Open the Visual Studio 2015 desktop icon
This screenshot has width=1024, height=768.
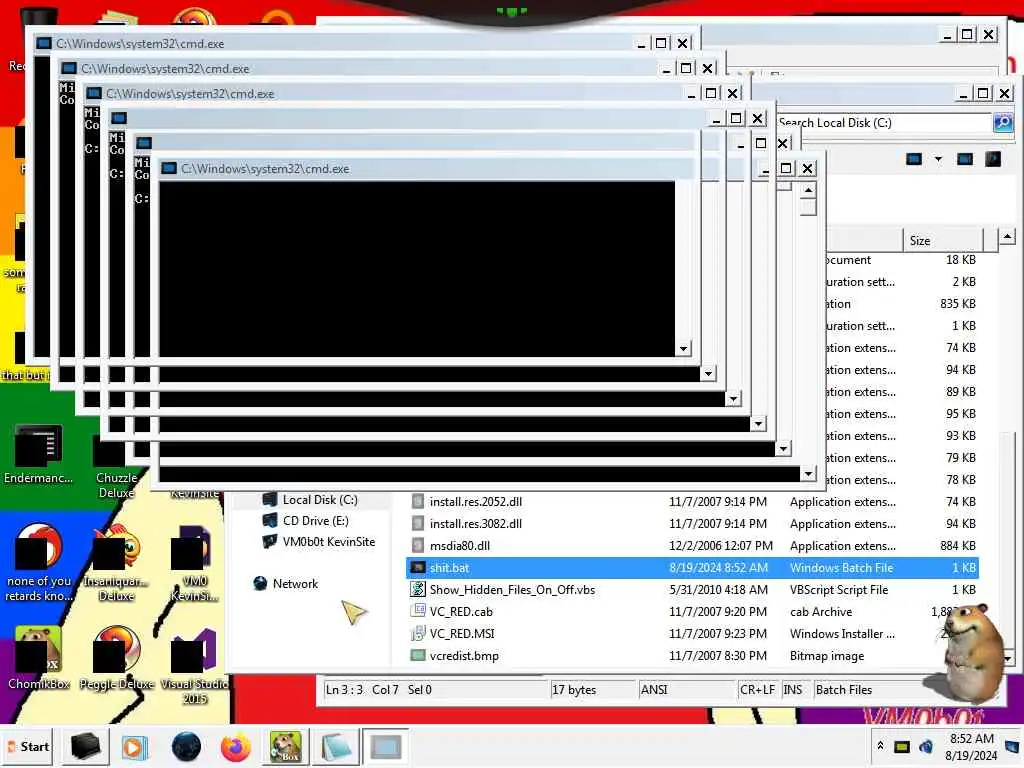(x=195, y=665)
